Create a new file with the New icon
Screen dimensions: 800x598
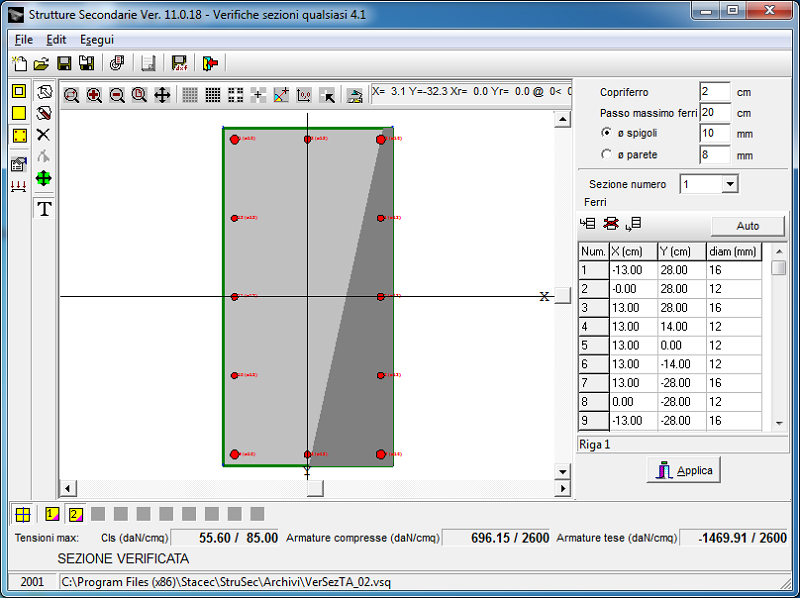tap(19, 63)
